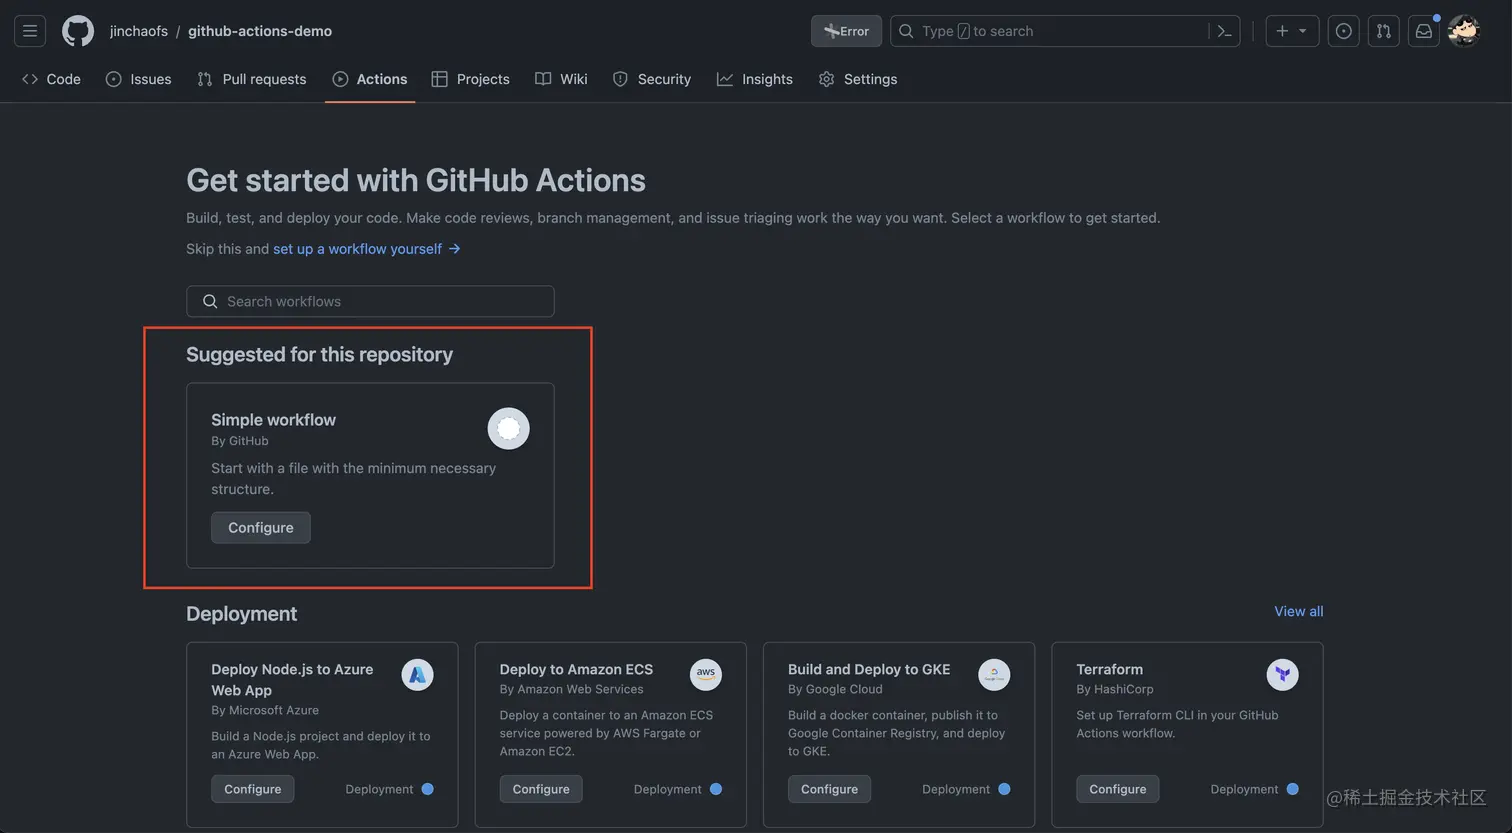Image resolution: width=1512 pixels, height=833 pixels.
Task: Configure the Terraform workflow
Action: coord(1118,789)
